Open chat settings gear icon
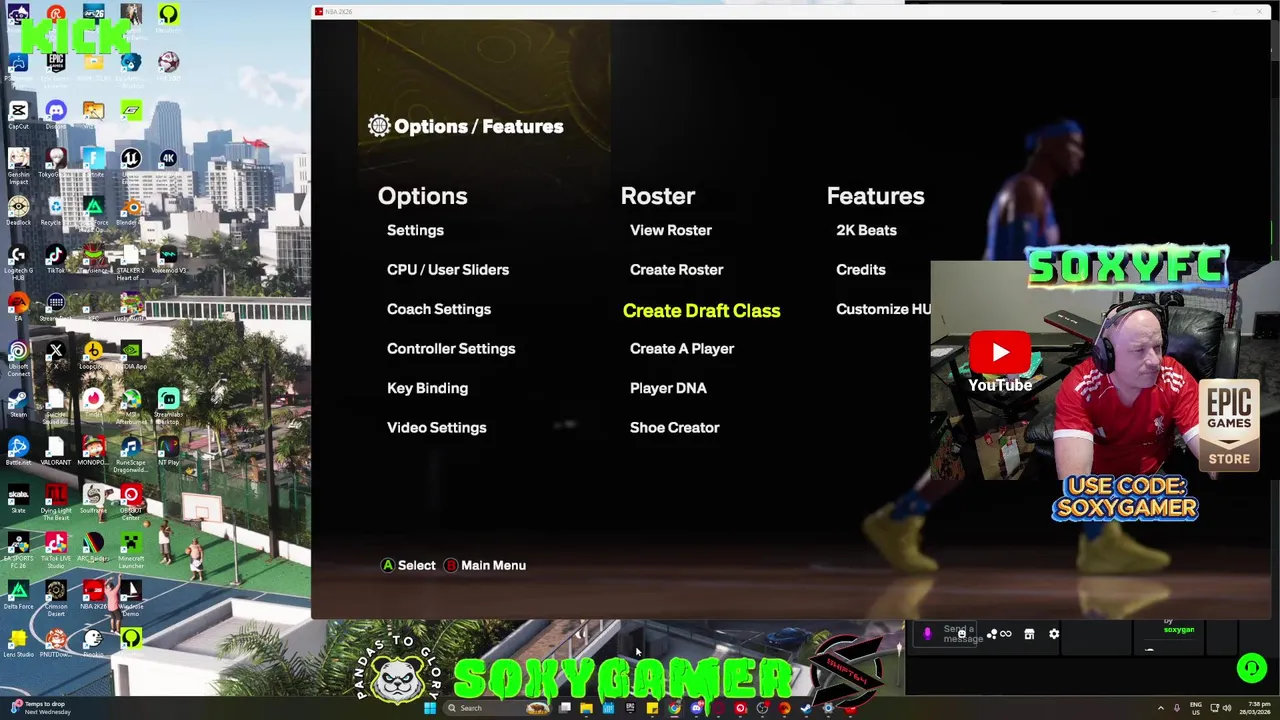This screenshot has width=1280, height=720. click(x=1054, y=634)
